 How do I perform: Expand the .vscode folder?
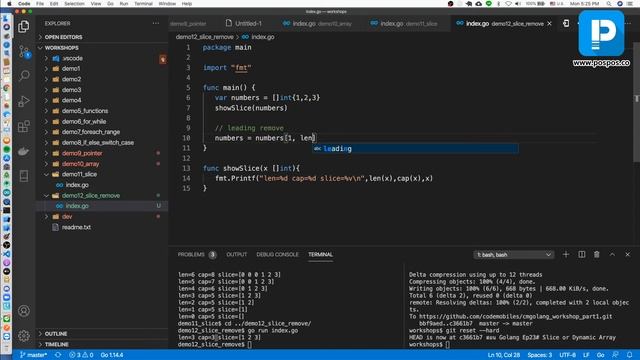coord(72,58)
